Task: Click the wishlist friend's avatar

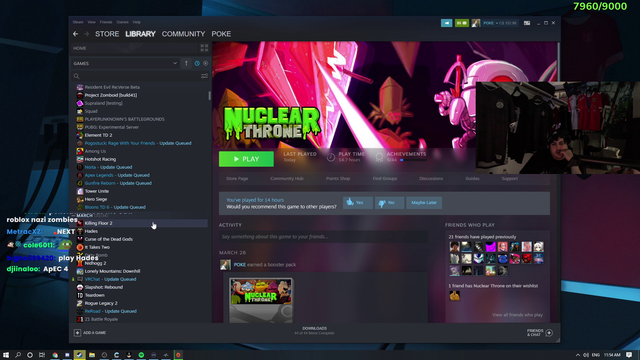Action: (454, 296)
